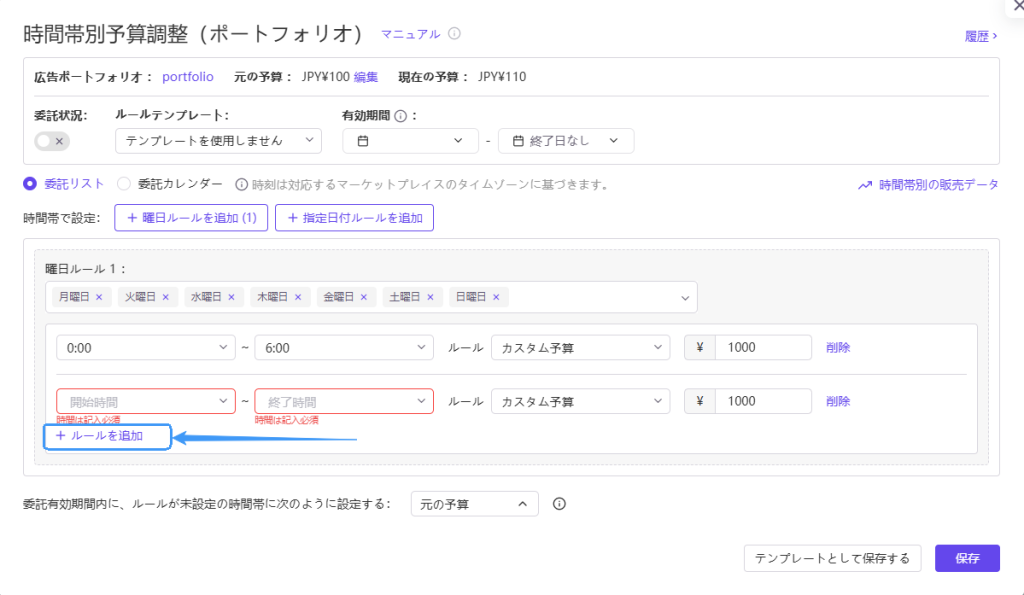Image resolution: width=1024 pixels, height=595 pixels.
Task: Open the ルールテンプレート dropdown
Action: (x=218, y=140)
